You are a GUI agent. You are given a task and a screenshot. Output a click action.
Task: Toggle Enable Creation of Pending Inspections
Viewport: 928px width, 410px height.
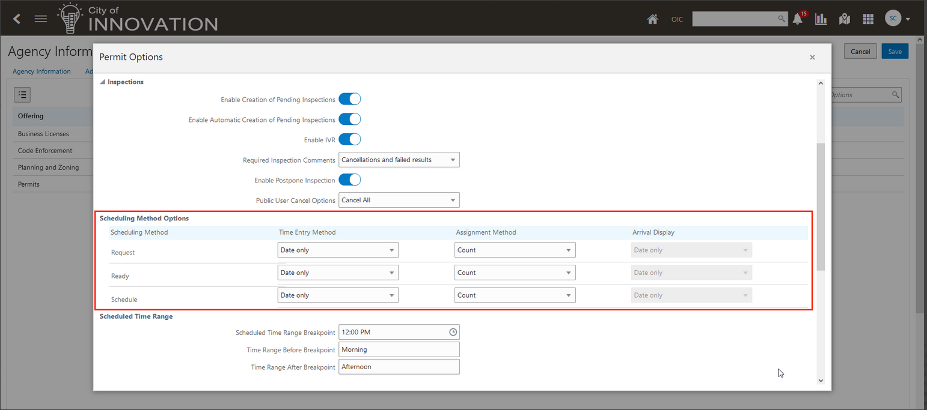[350, 99]
